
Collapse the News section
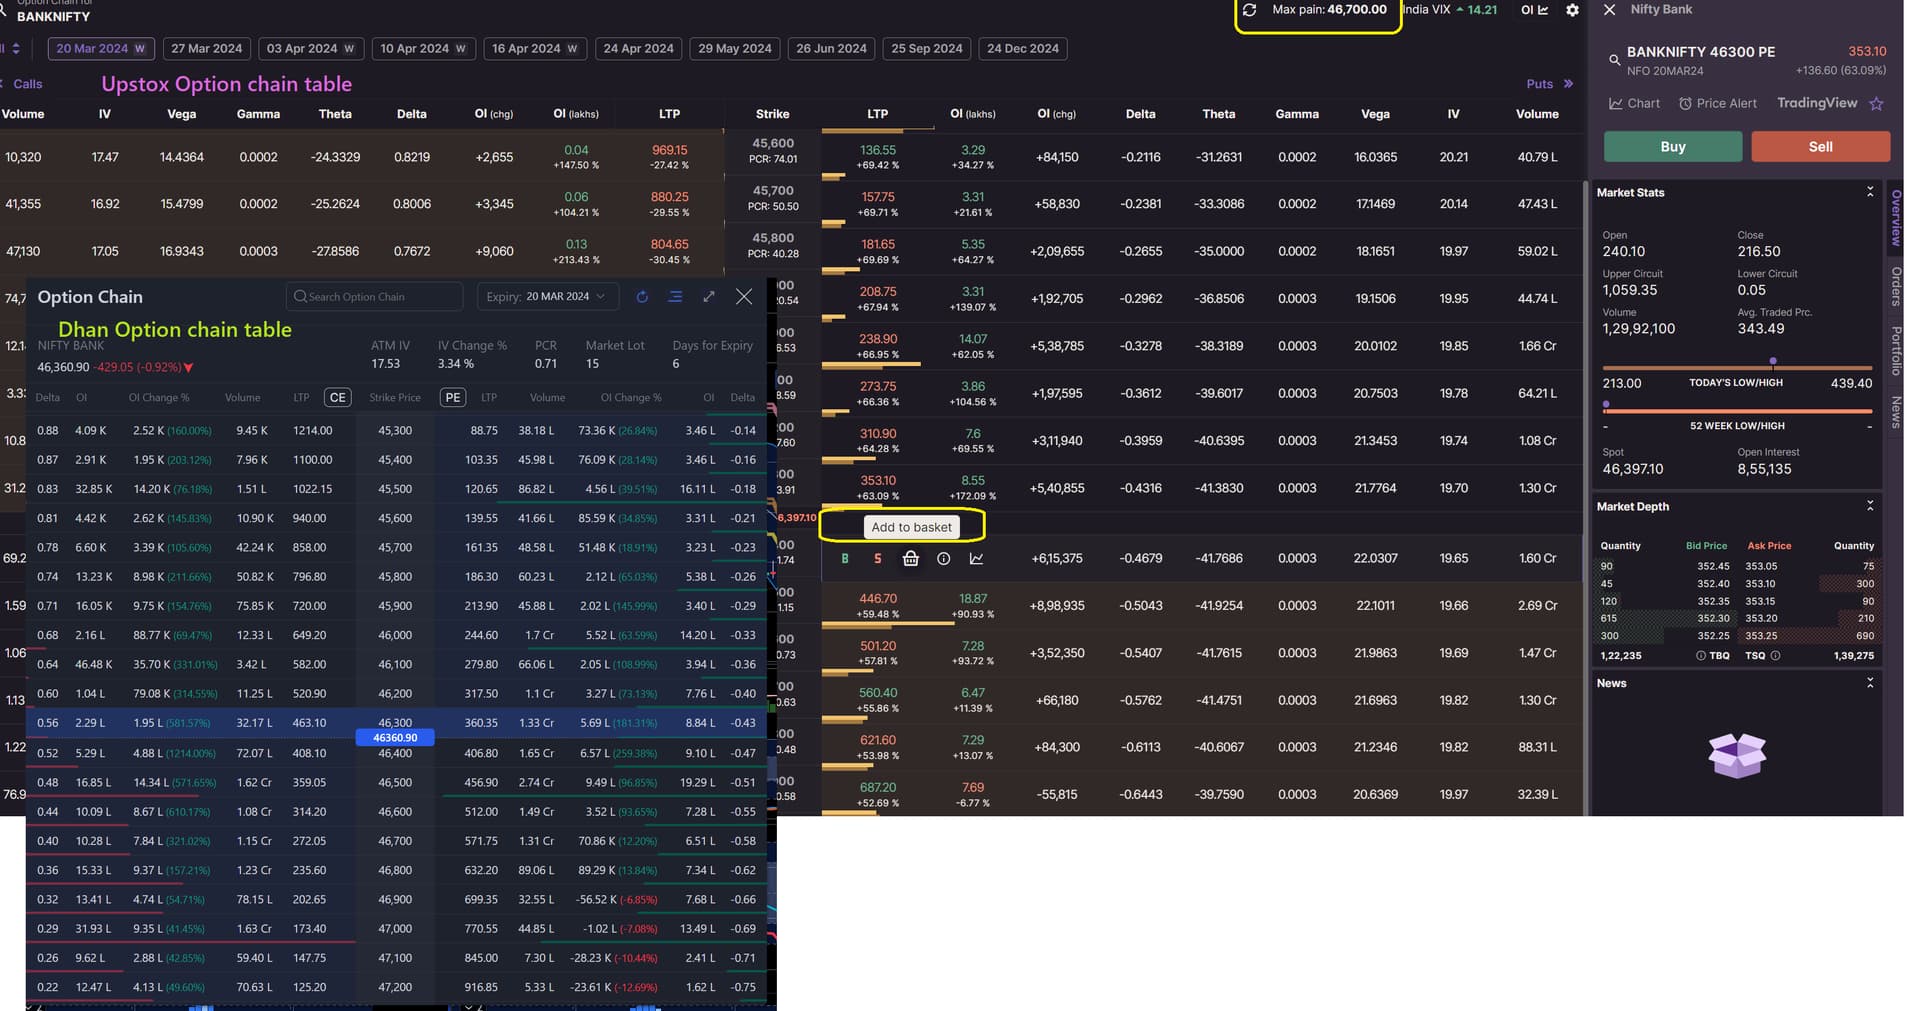(1869, 682)
